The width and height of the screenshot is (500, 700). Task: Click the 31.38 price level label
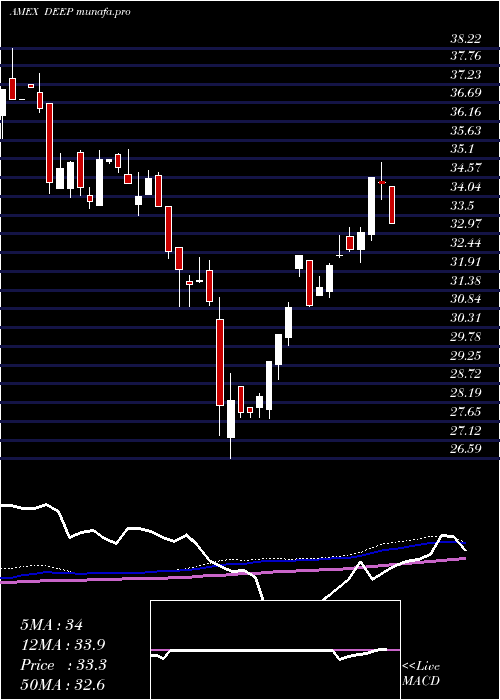[x=466, y=281]
